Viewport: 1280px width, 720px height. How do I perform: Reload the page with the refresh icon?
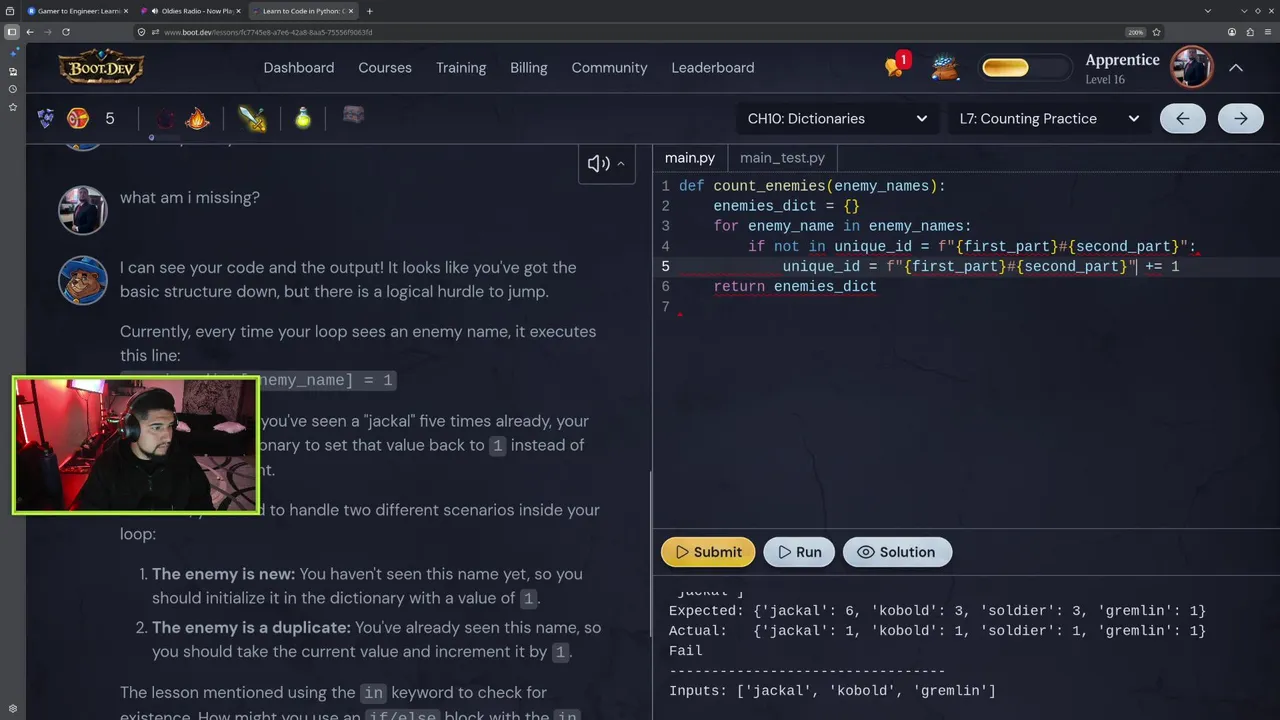(66, 32)
